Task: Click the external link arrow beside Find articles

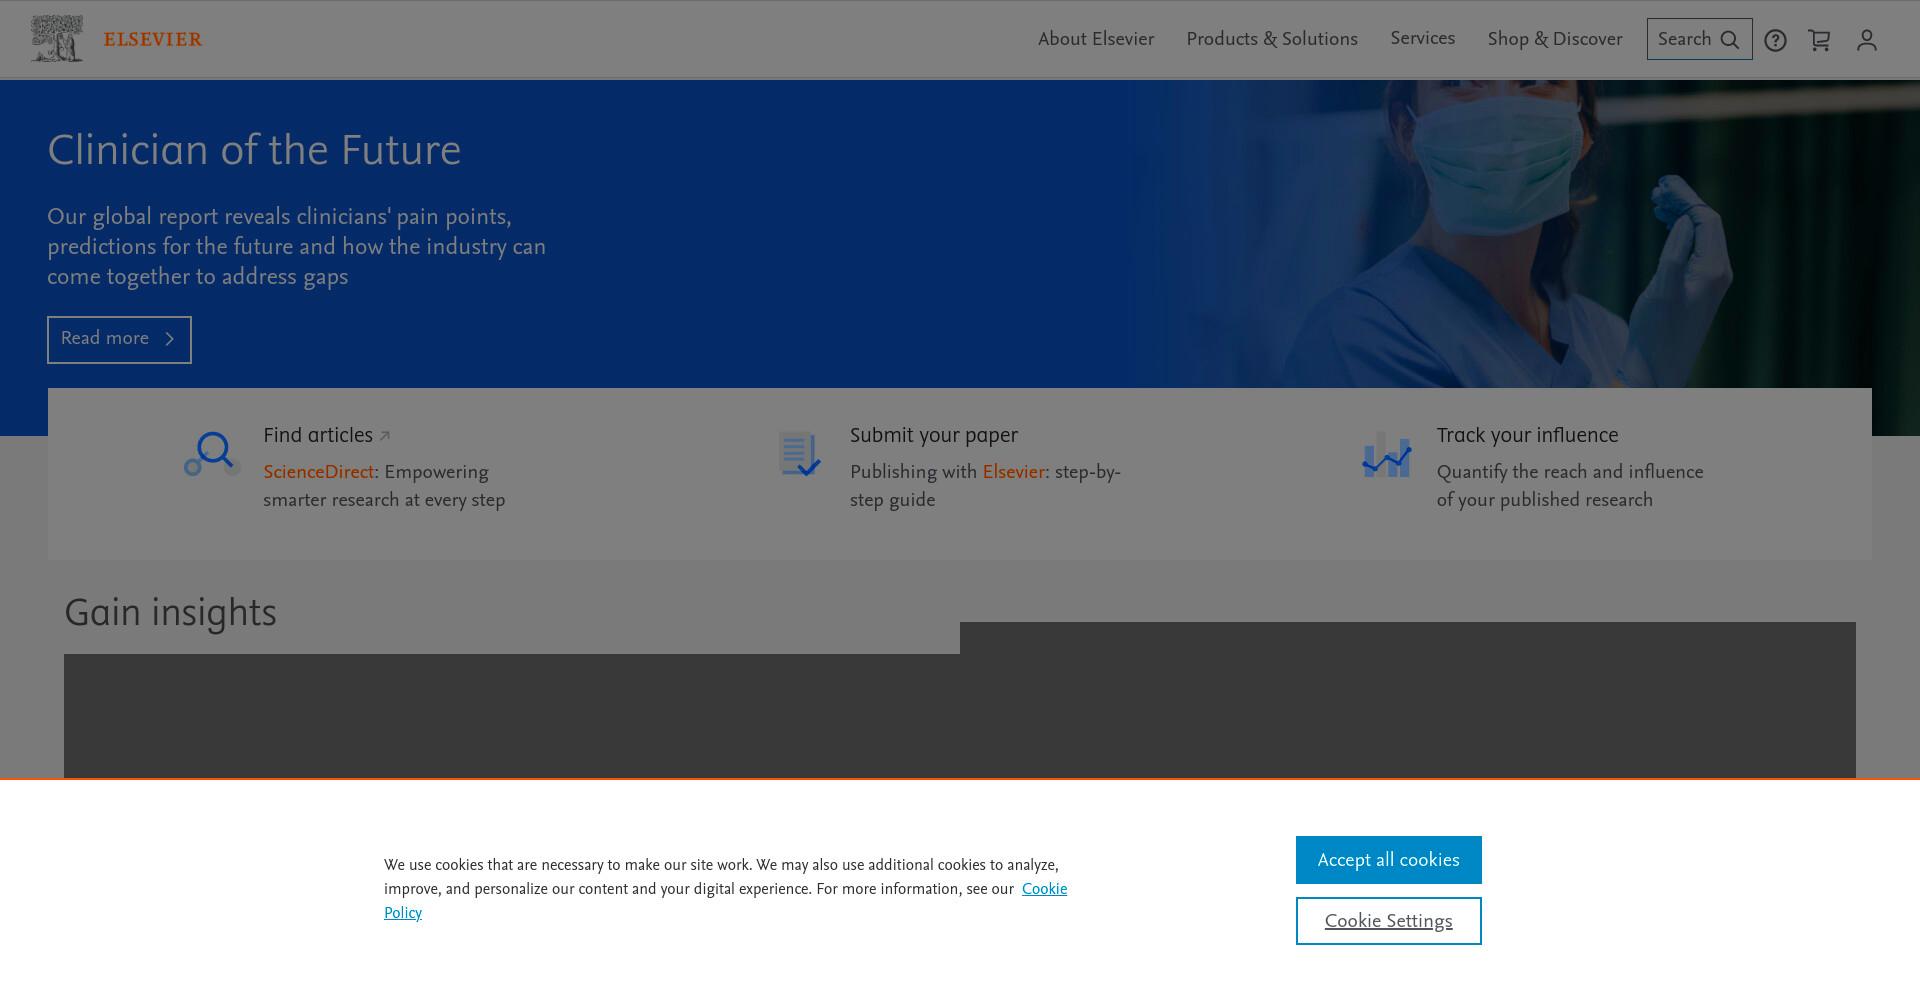Action: coord(385,436)
